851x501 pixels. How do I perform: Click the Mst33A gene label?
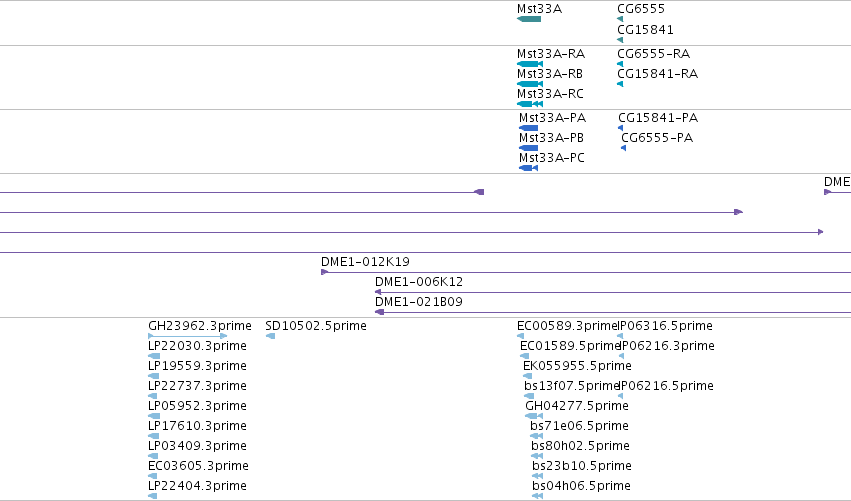click(x=539, y=9)
